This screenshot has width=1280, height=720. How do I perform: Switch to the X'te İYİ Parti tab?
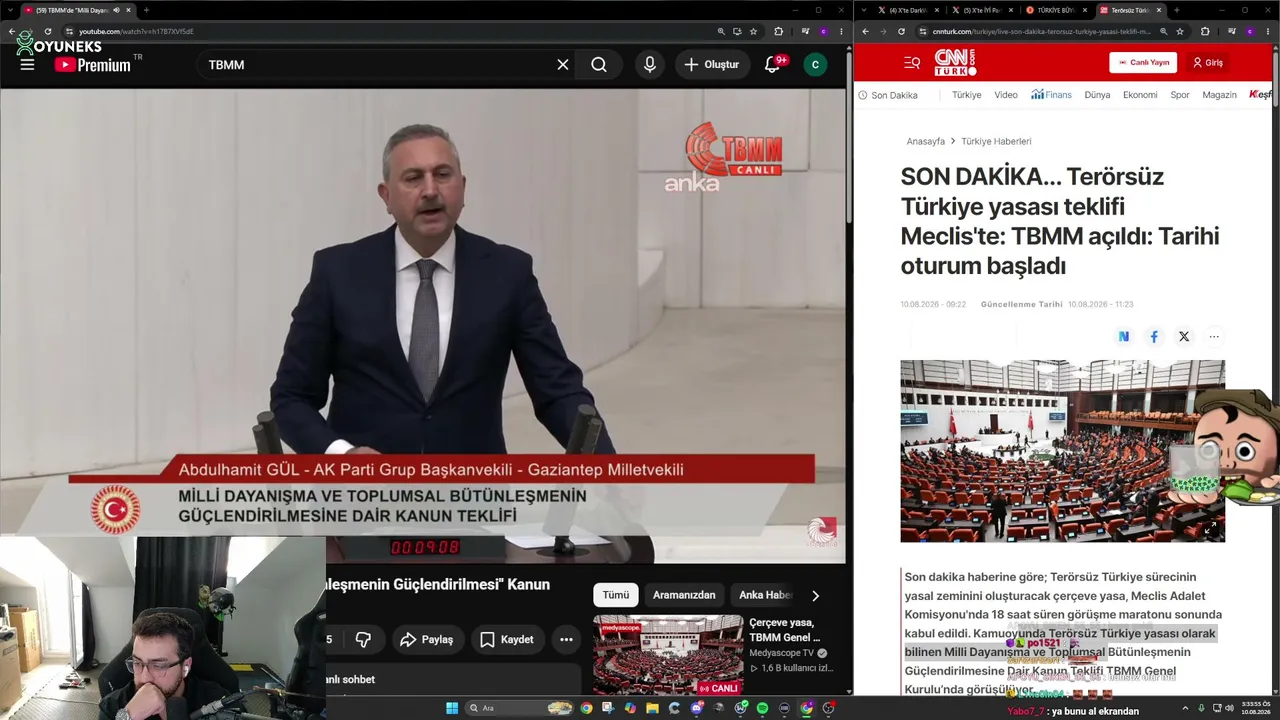coord(981,10)
